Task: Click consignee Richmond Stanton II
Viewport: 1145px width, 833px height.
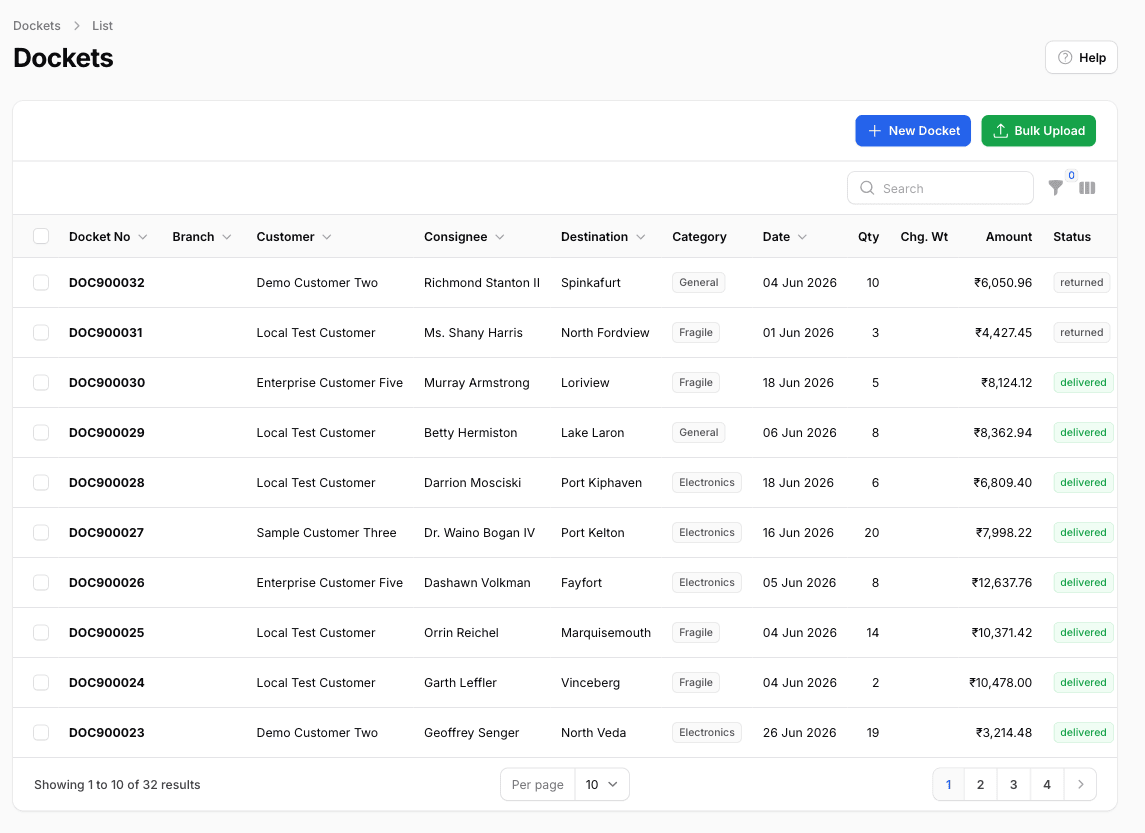Action: pos(482,283)
